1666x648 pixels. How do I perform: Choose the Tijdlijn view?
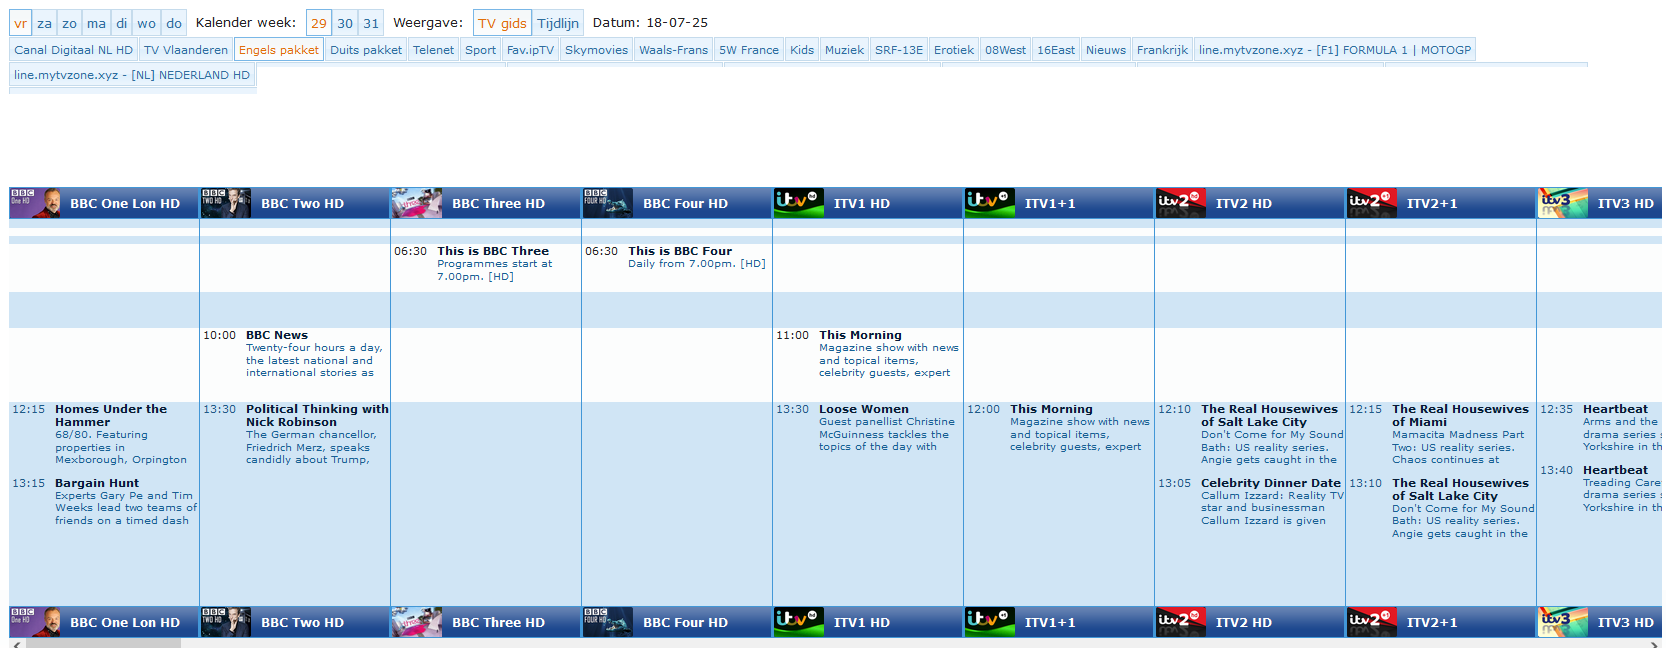[558, 23]
